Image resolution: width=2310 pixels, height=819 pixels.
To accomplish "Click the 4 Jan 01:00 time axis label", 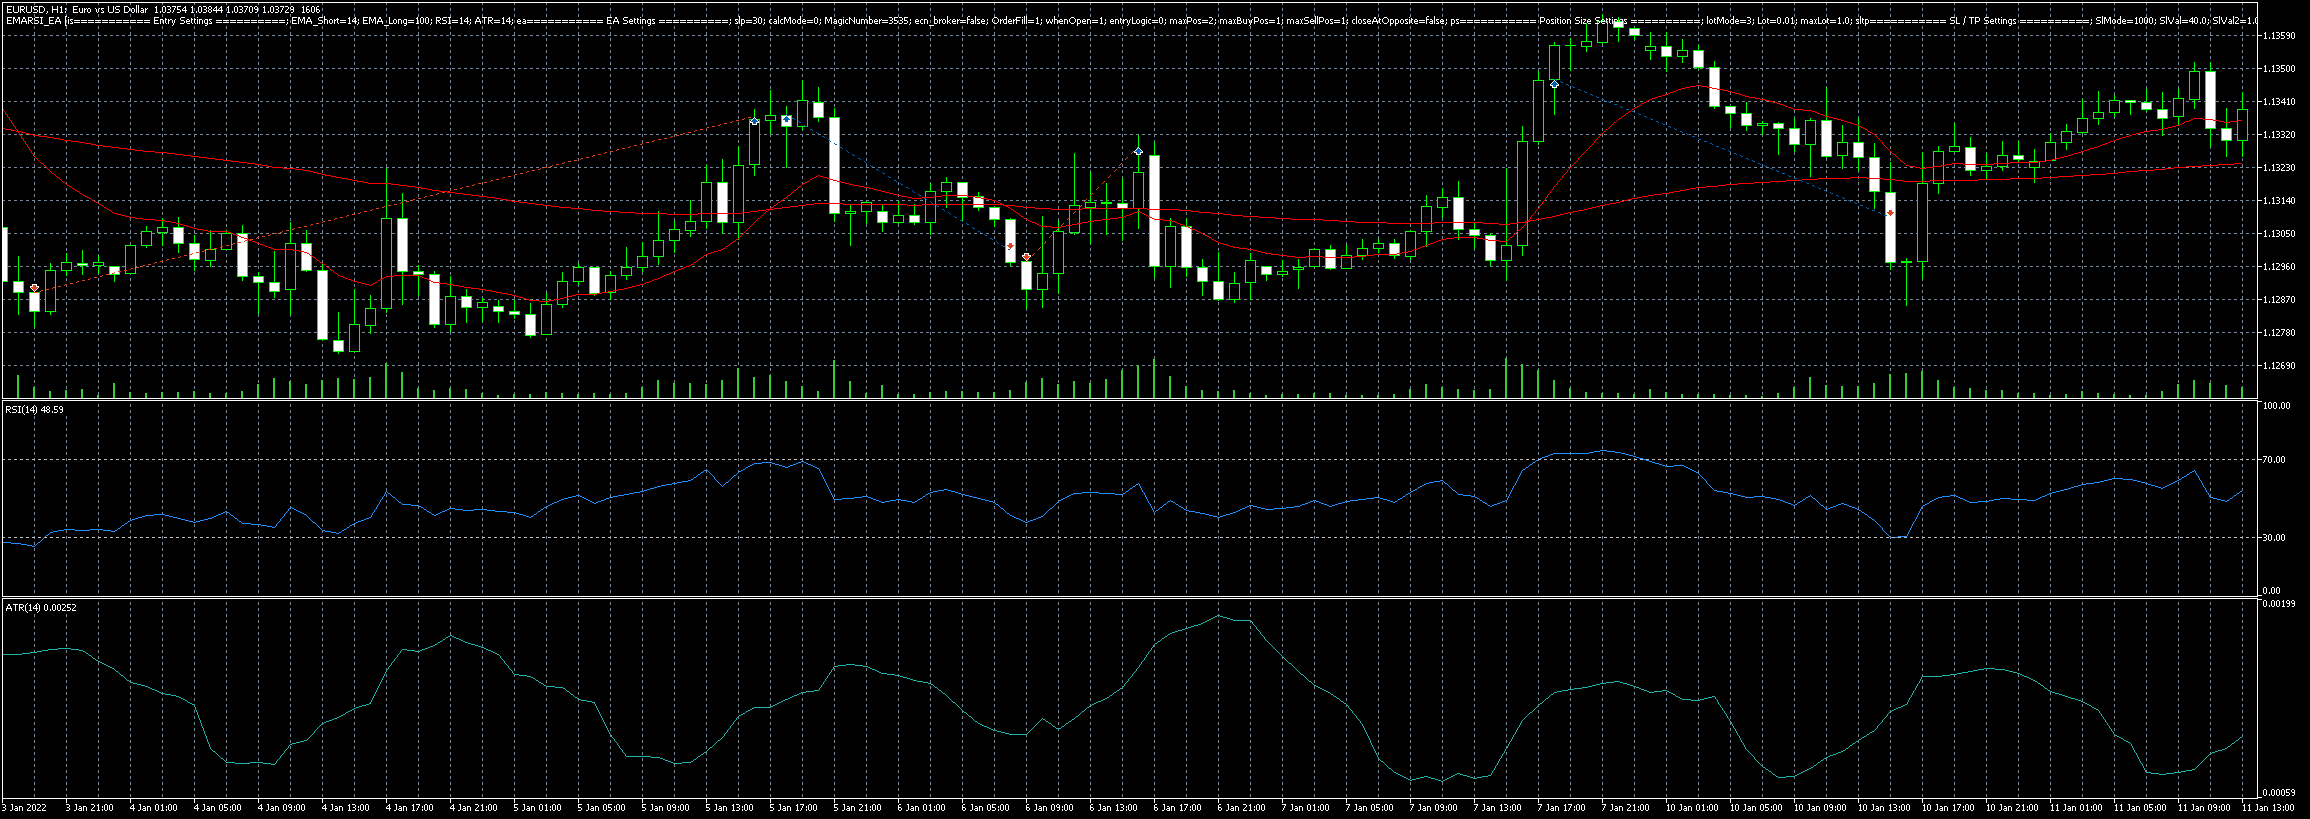I will pos(153,807).
